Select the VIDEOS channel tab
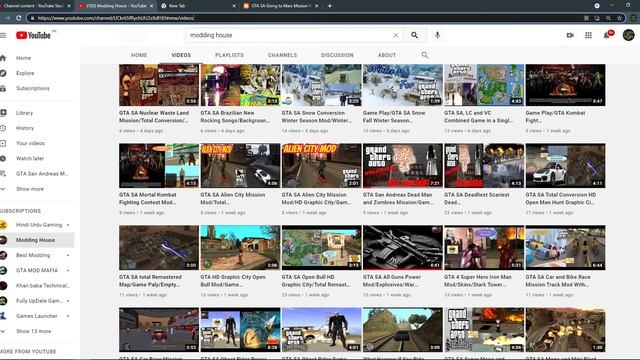 point(181,55)
